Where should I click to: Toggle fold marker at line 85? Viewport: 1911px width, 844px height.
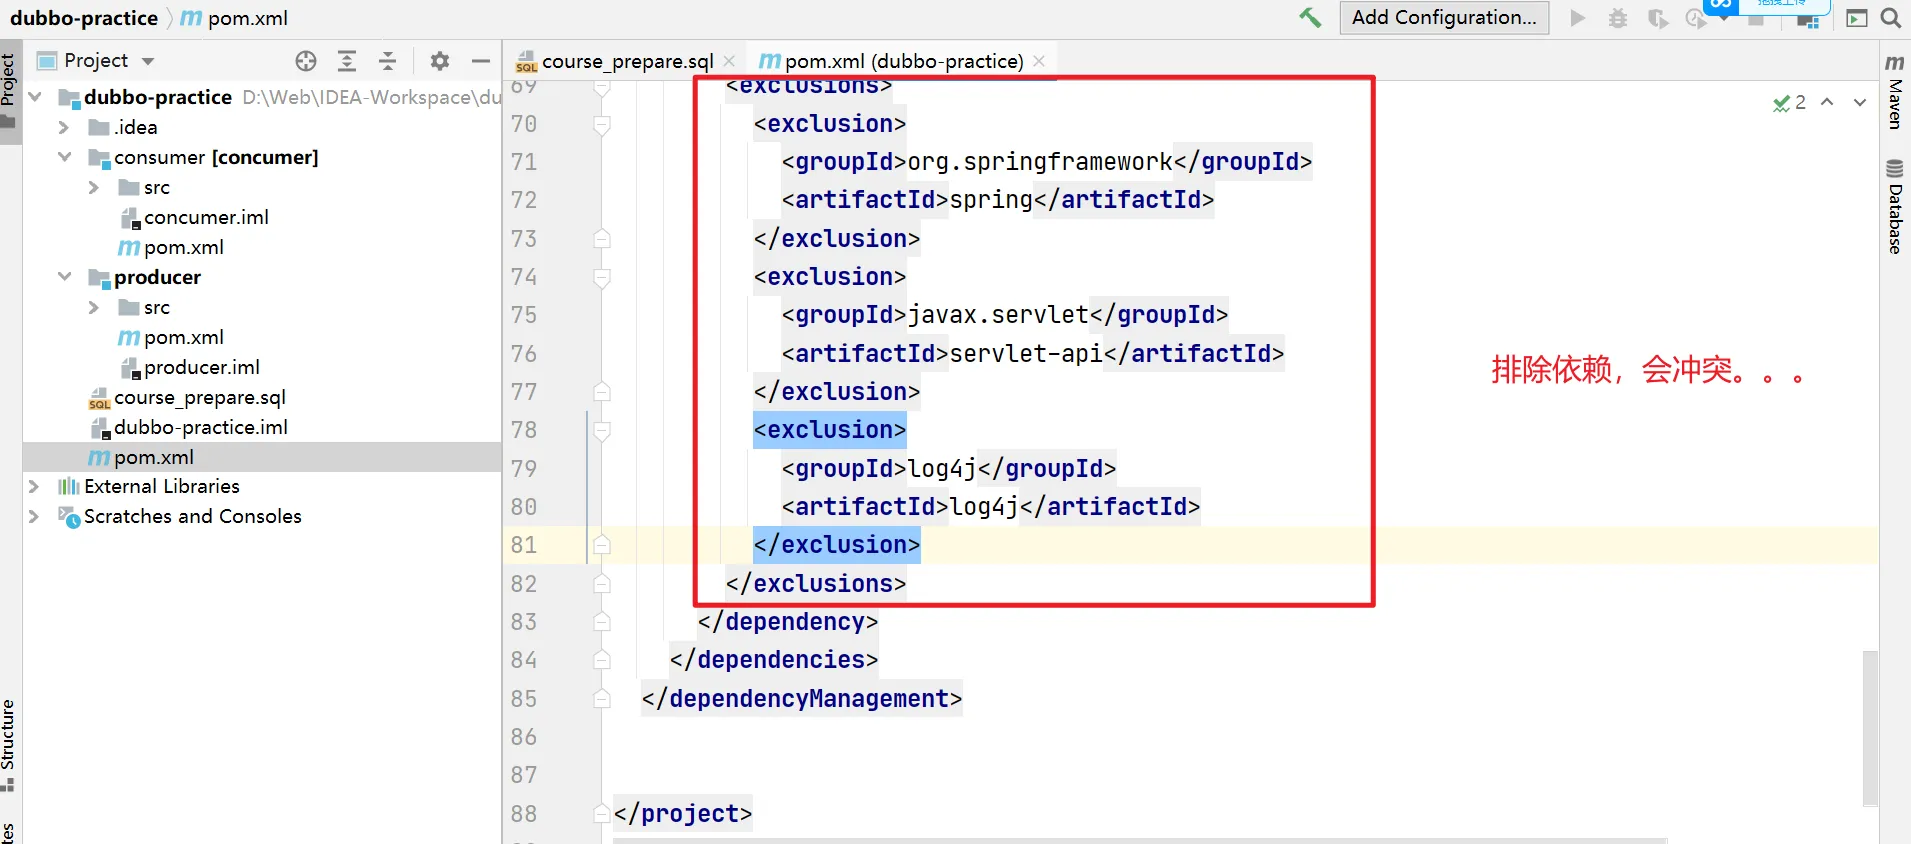point(602,699)
